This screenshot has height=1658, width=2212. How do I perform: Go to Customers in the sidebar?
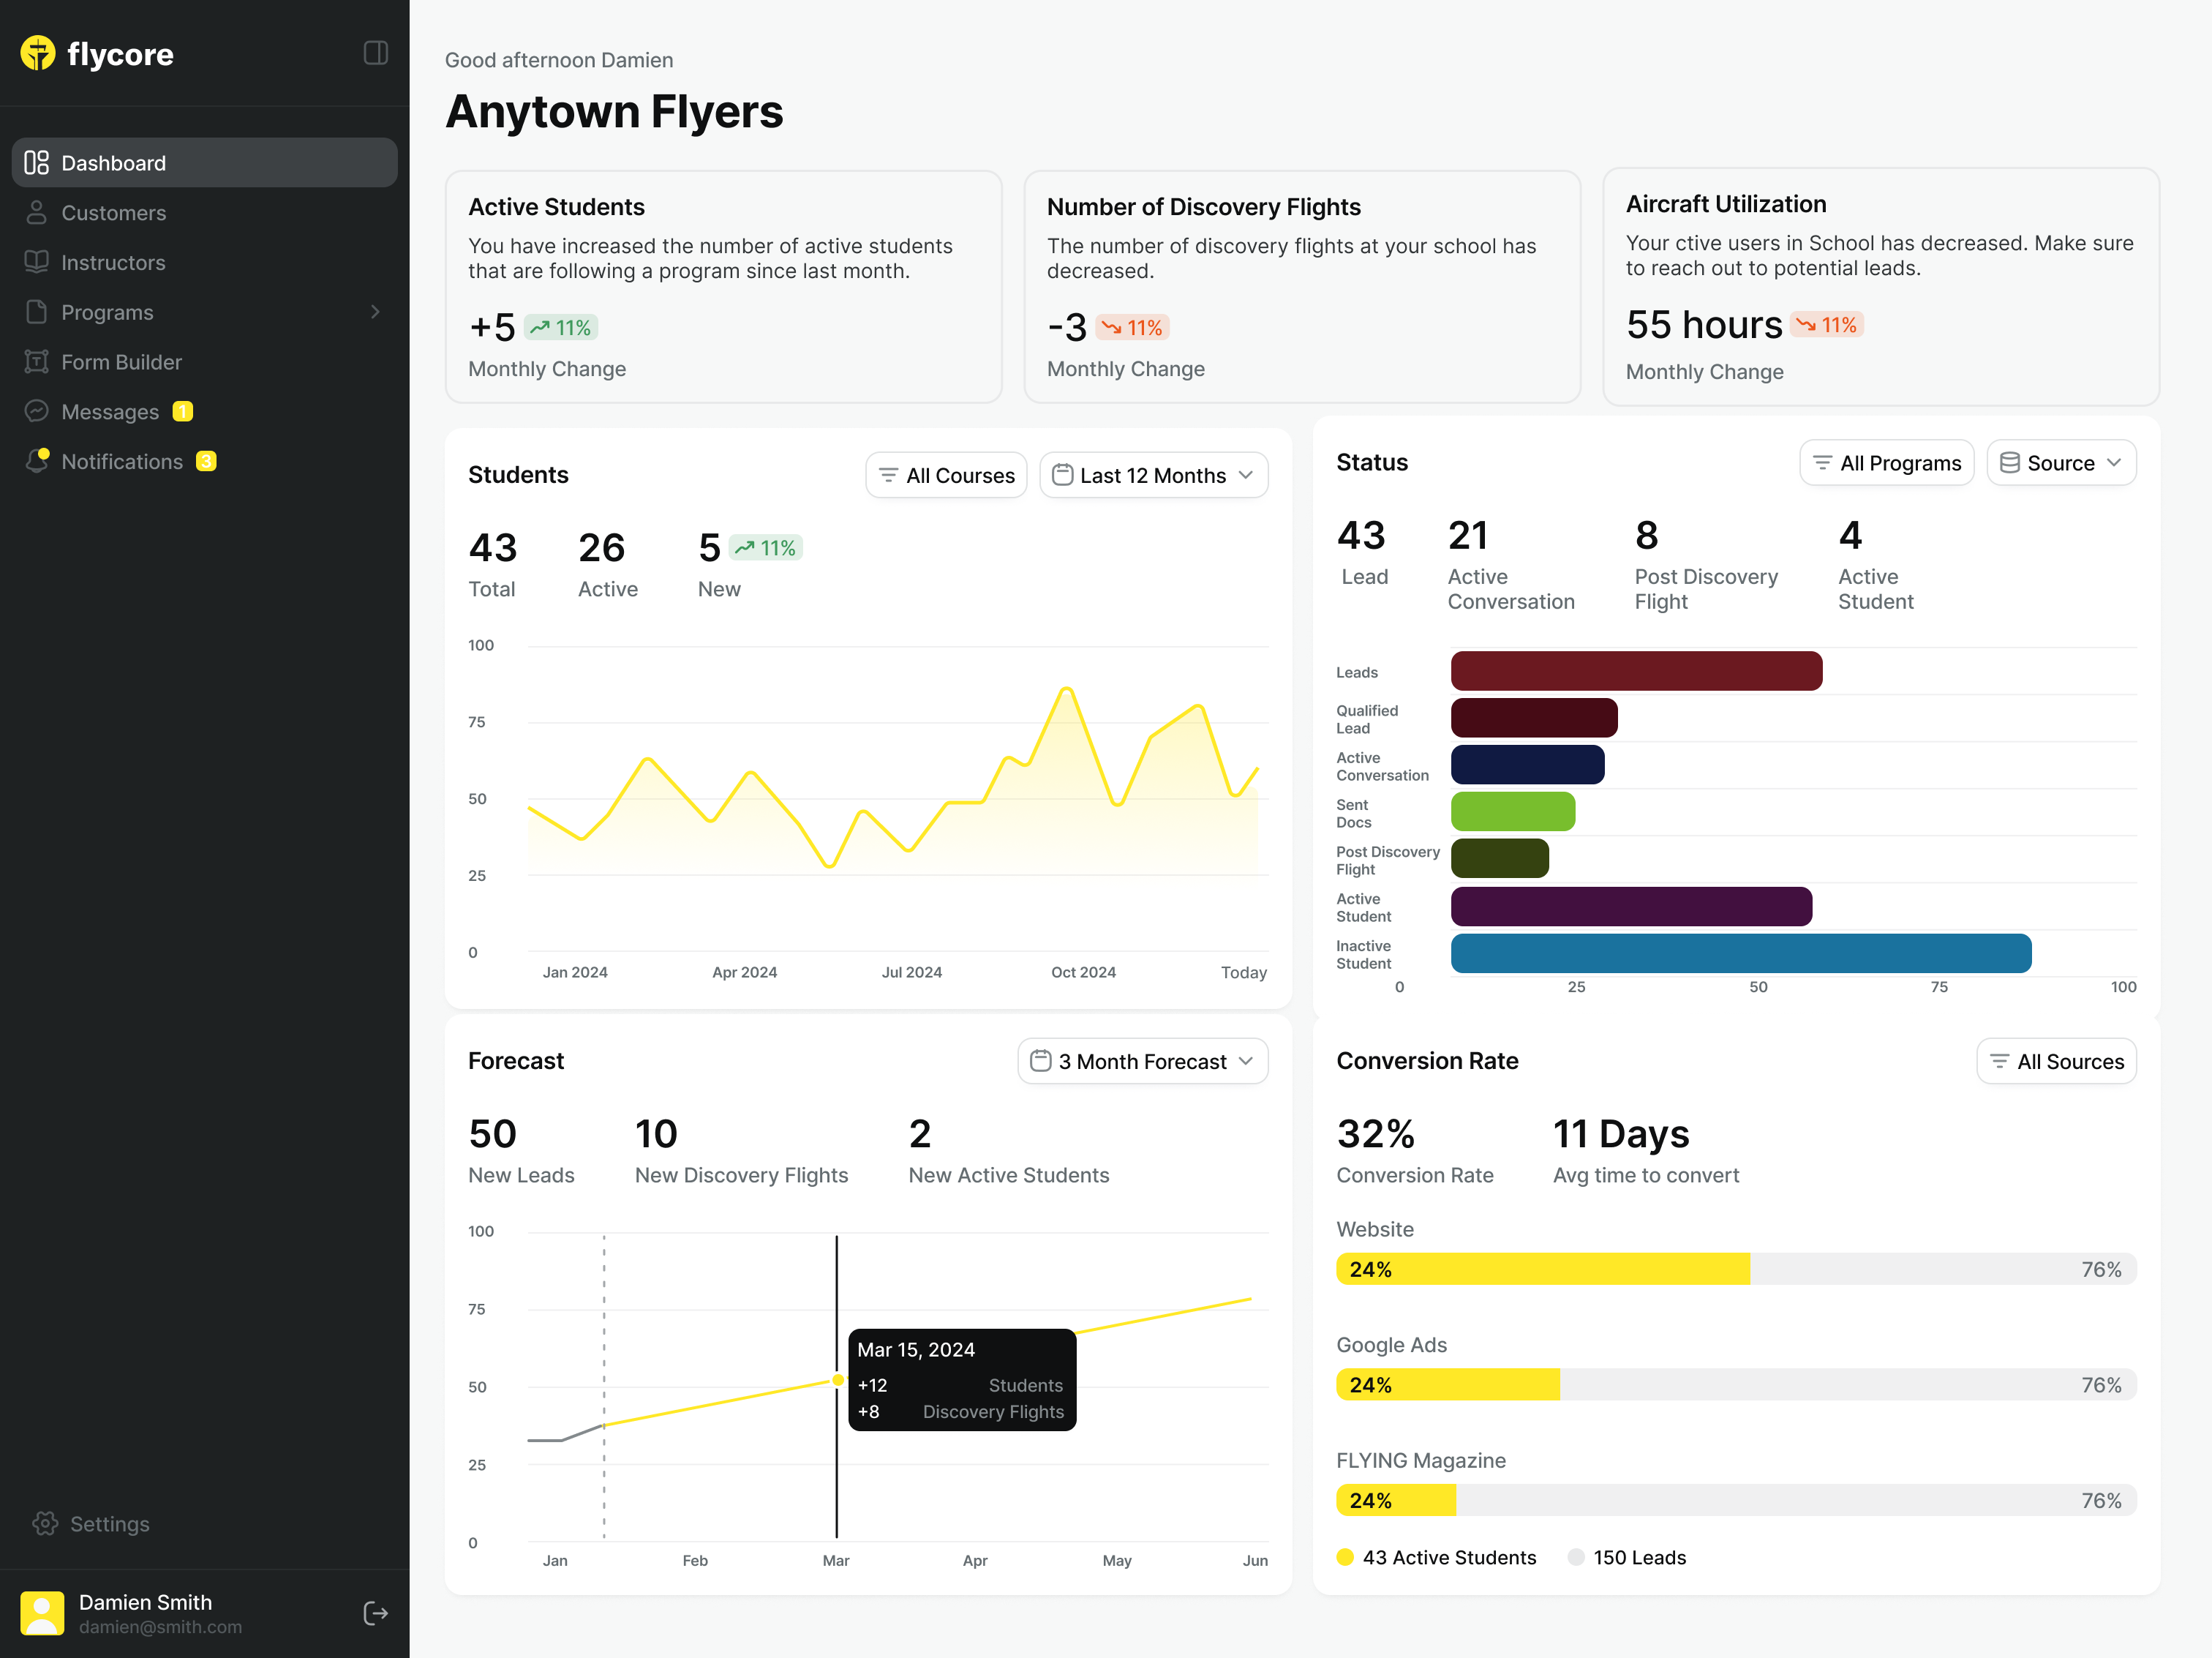pyautogui.click(x=113, y=213)
